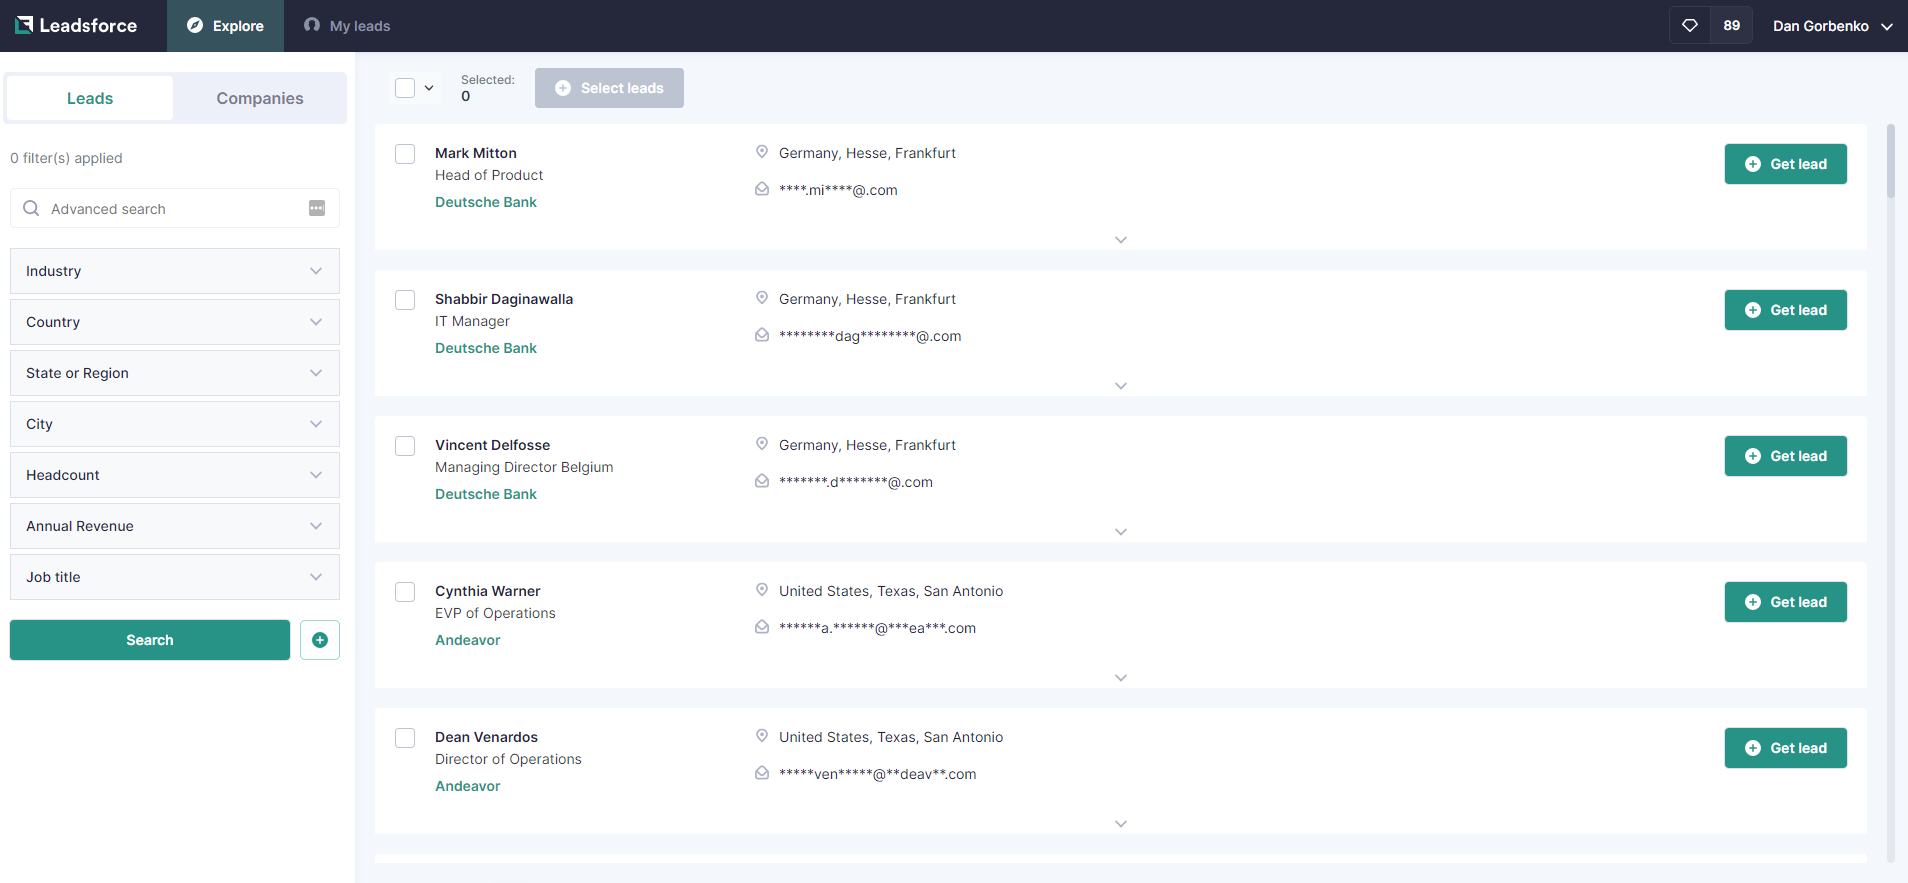Click the name Cynthia Warner
This screenshot has height=883, width=1908.
click(x=488, y=591)
